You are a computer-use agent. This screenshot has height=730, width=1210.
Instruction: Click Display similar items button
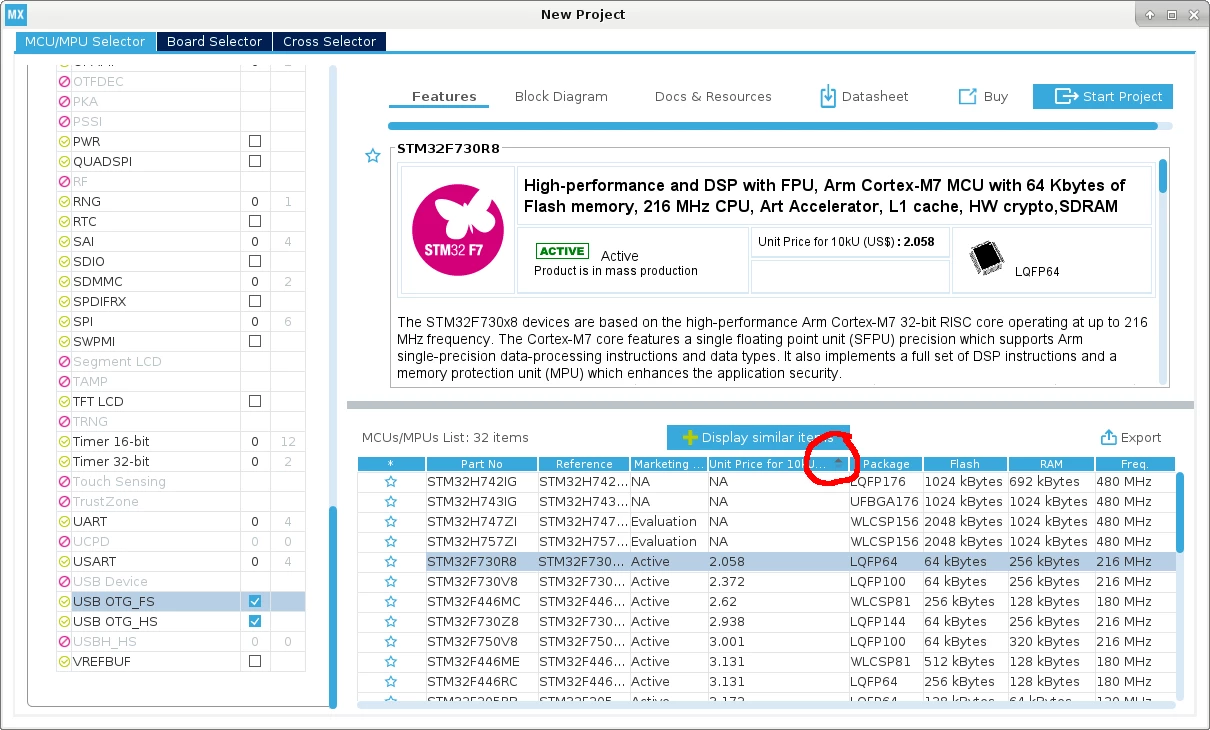click(758, 437)
